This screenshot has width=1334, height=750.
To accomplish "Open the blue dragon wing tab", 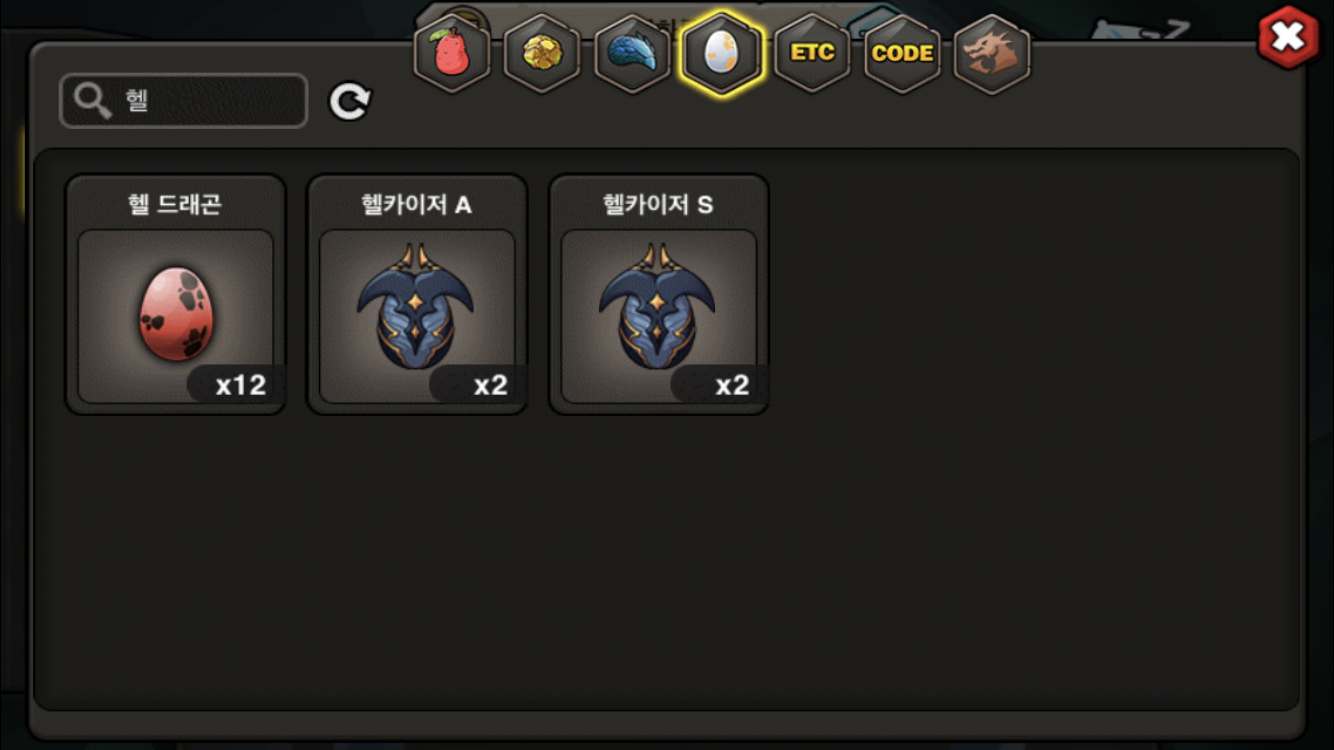I will (632, 53).
